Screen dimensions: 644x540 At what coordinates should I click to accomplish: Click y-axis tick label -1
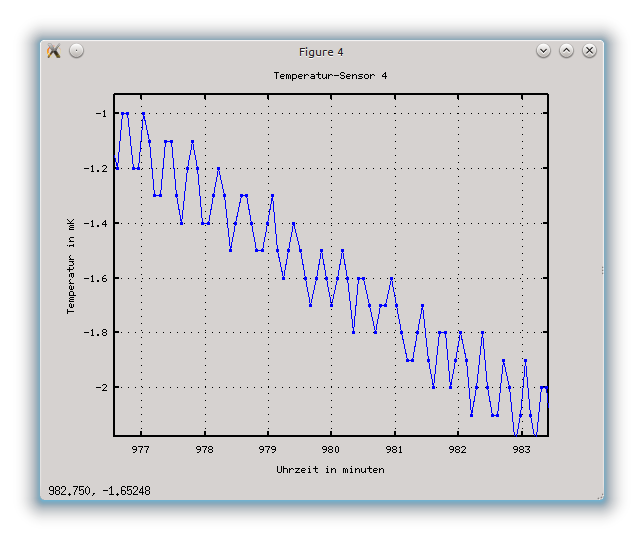pos(101,113)
